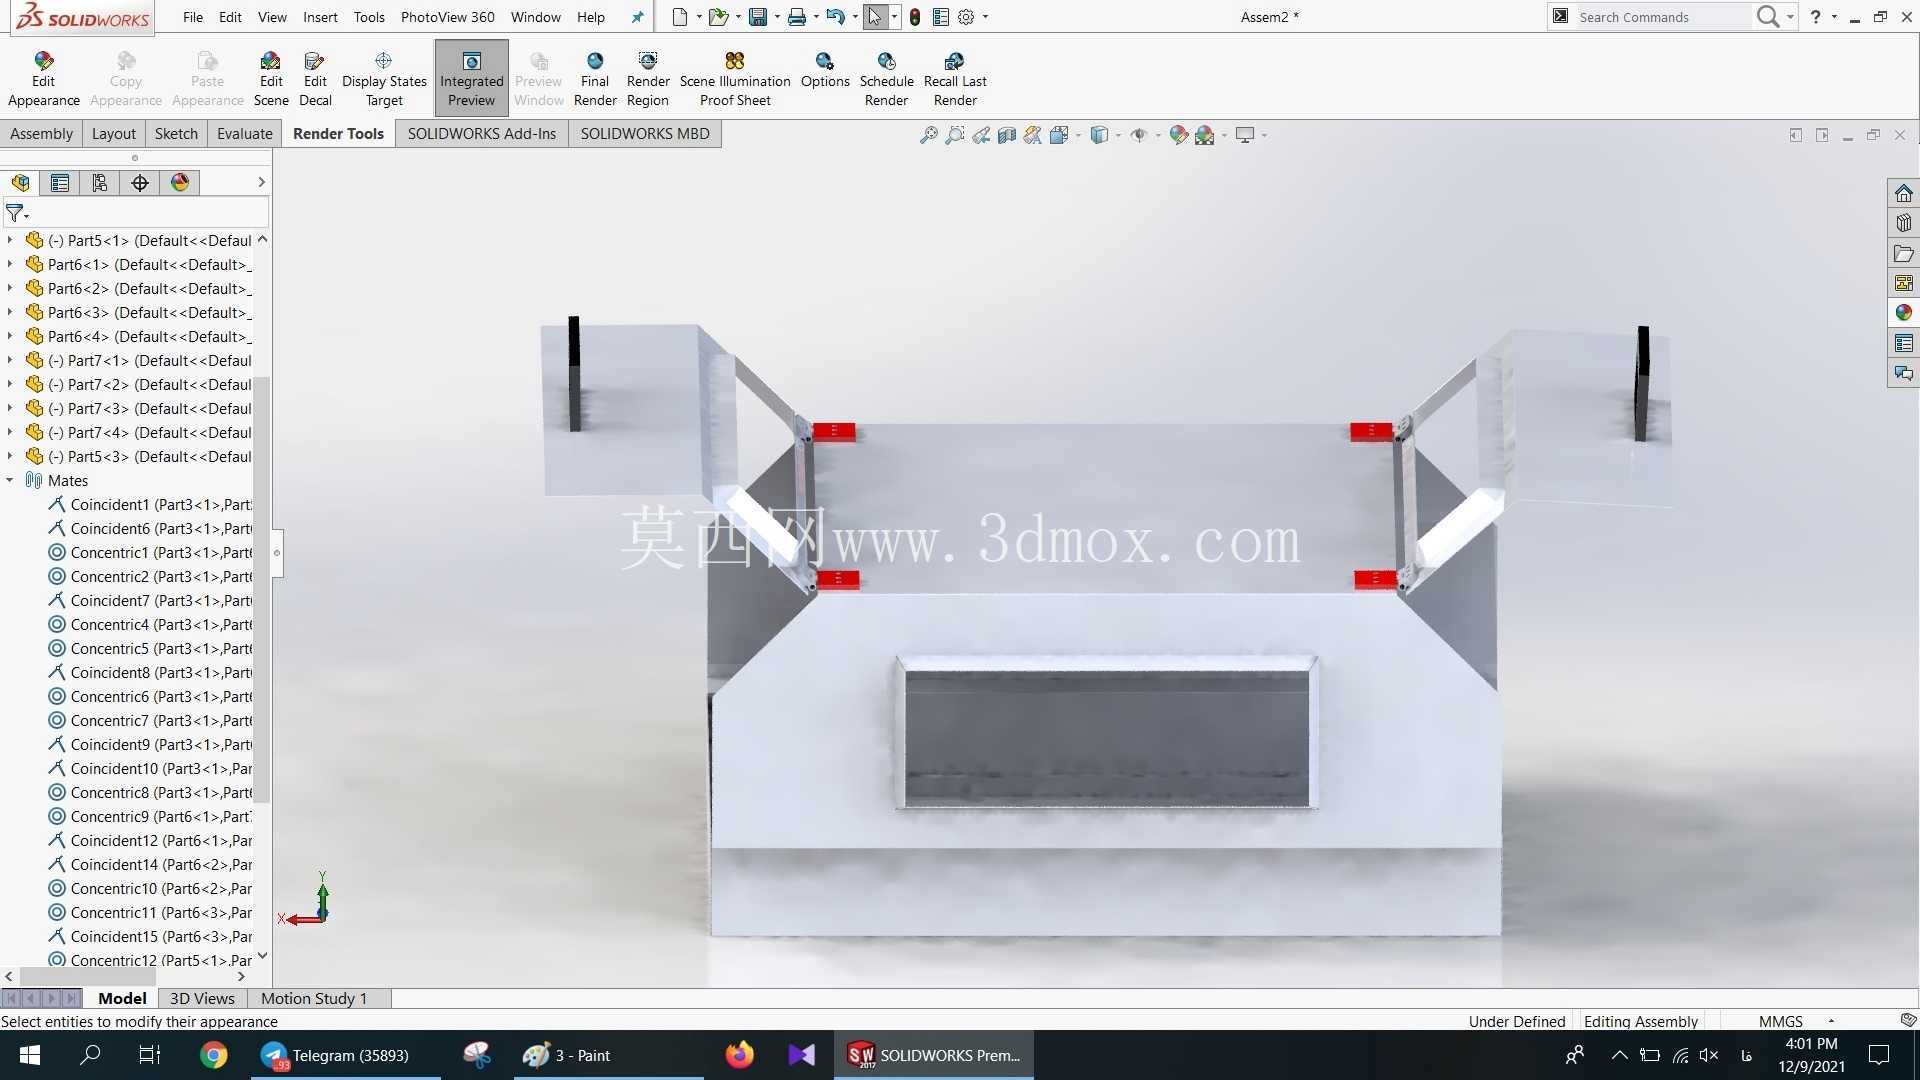Expand the Part6<1> tree node

coord(10,264)
